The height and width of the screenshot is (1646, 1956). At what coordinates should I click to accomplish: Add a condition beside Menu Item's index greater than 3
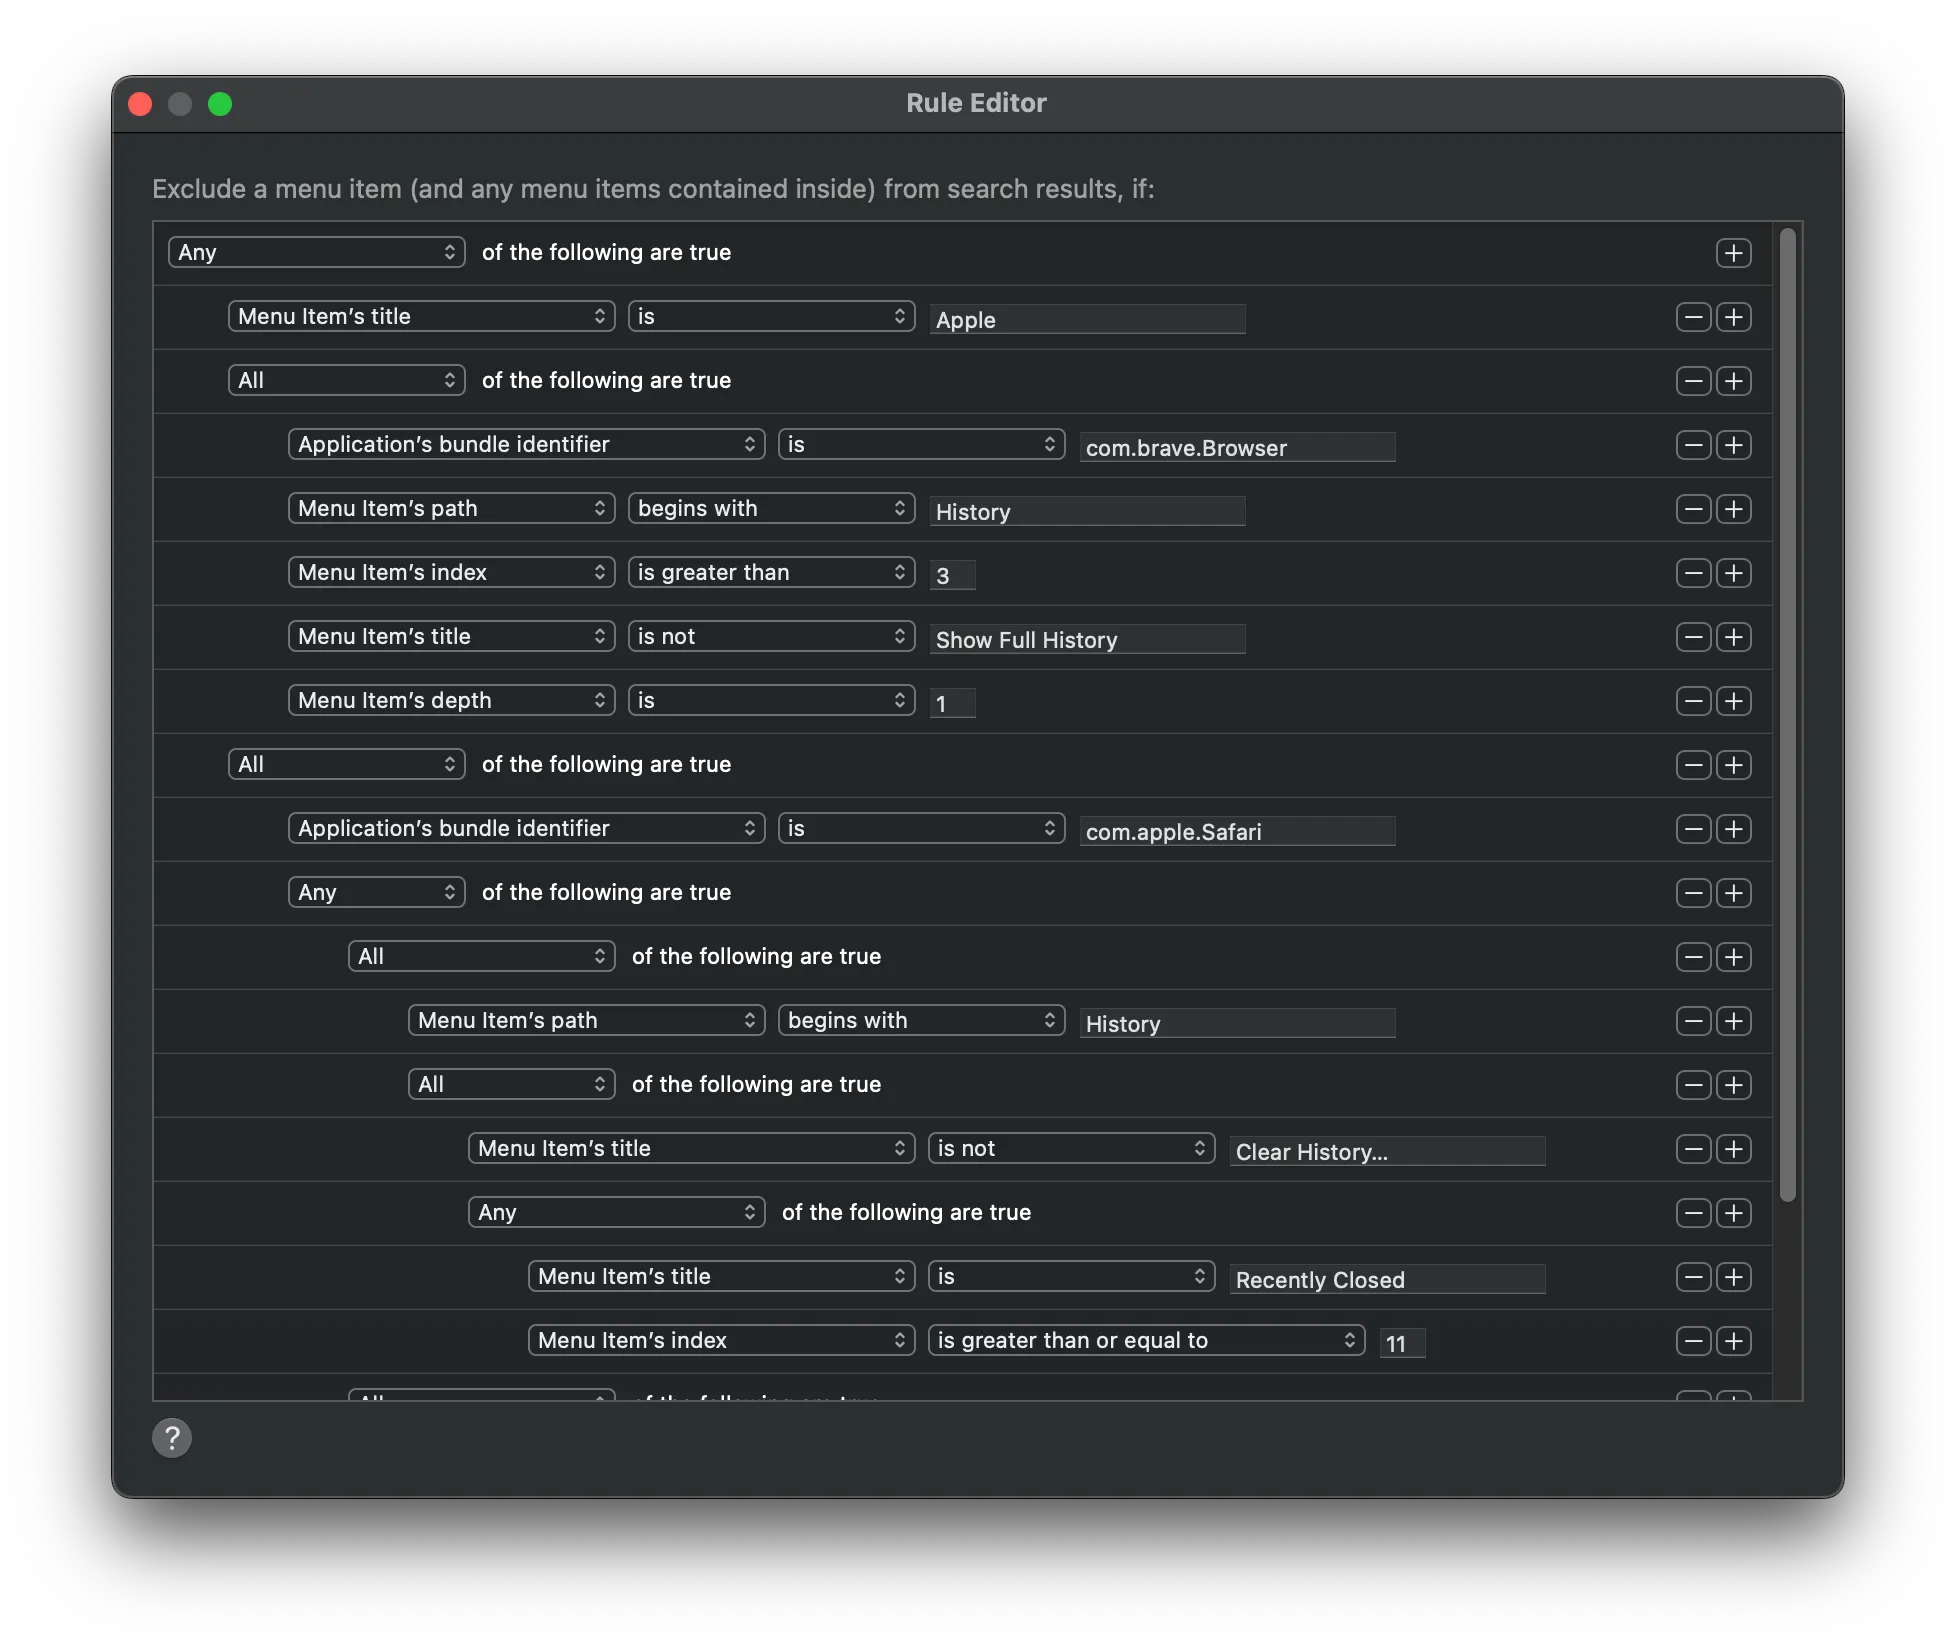pos(1735,572)
